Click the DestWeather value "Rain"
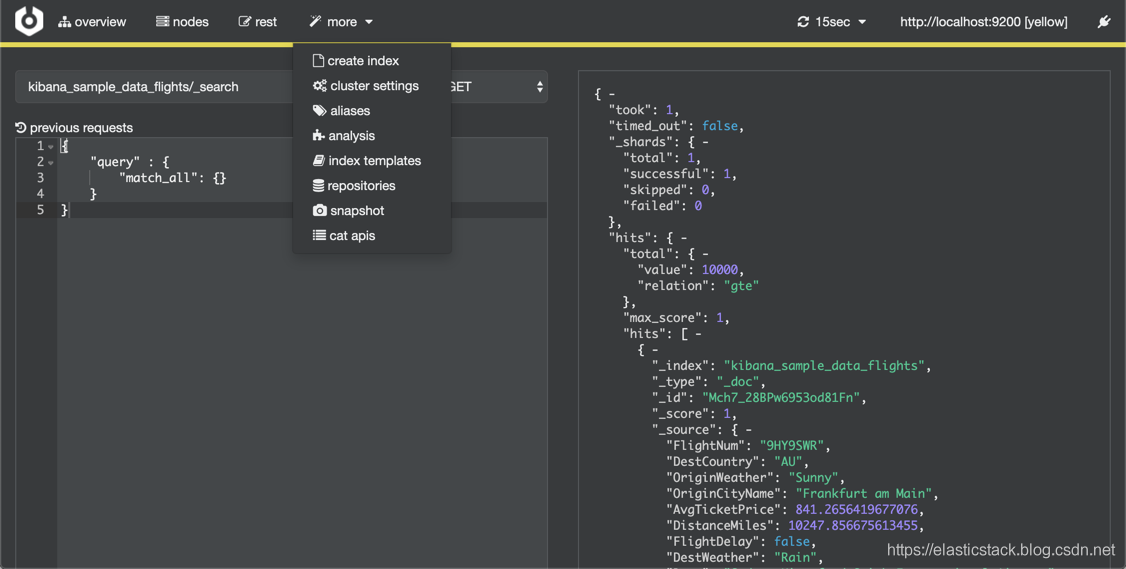The width and height of the screenshot is (1126, 569). click(x=796, y=557)
